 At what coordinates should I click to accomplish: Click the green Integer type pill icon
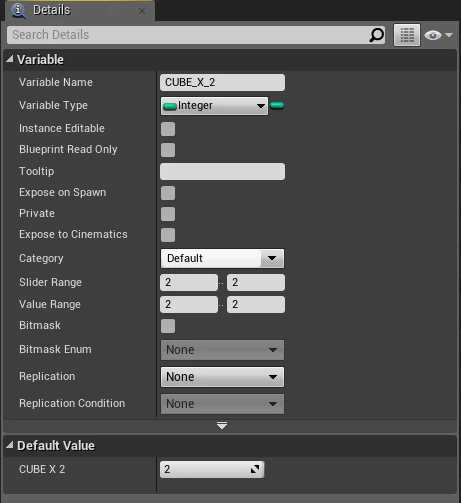[x=170, y=107]
